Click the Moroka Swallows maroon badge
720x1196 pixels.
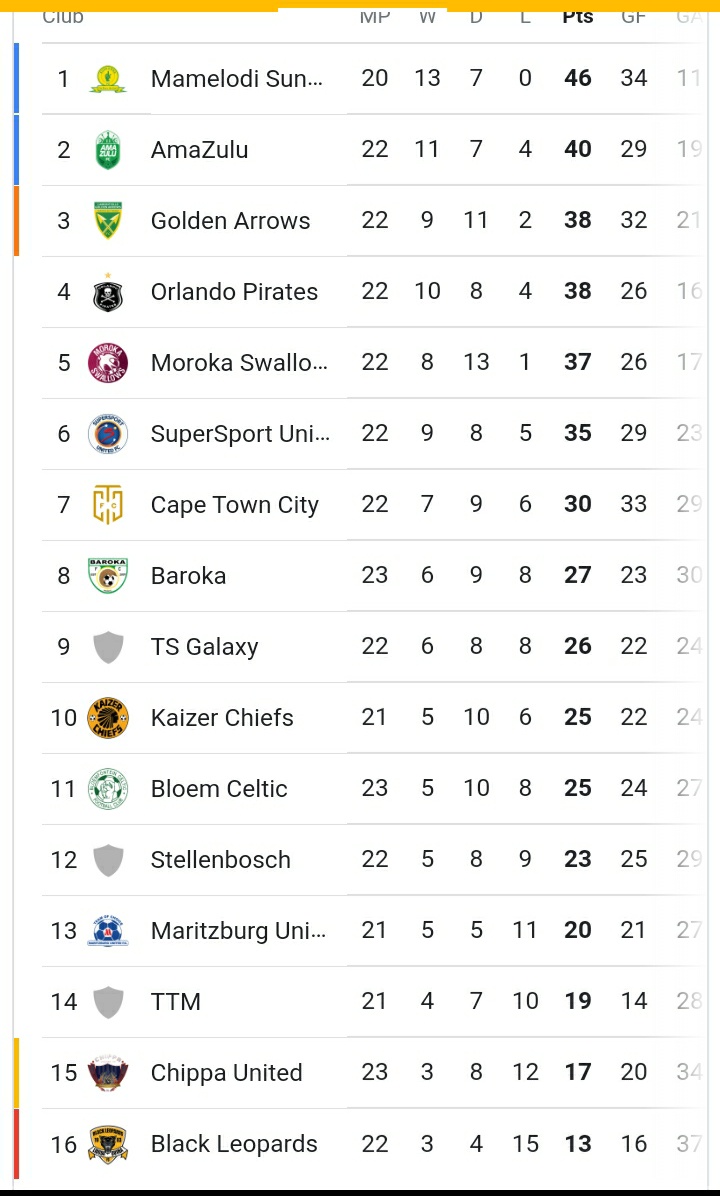pos(108,363)
